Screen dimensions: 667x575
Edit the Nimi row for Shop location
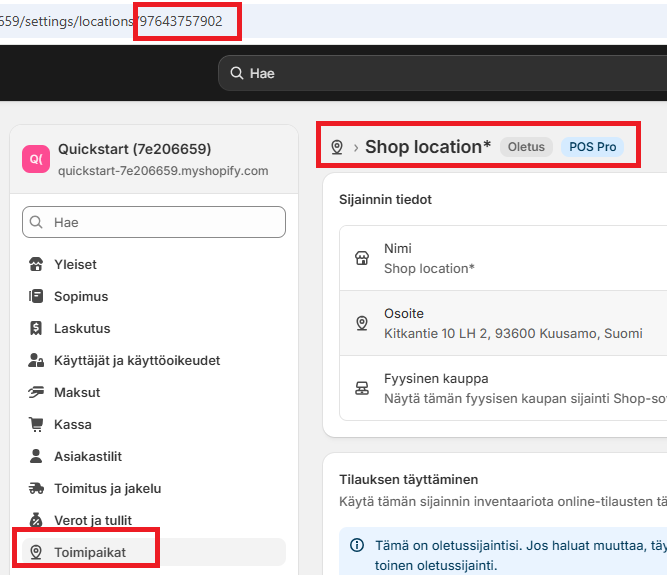(500, 258)
